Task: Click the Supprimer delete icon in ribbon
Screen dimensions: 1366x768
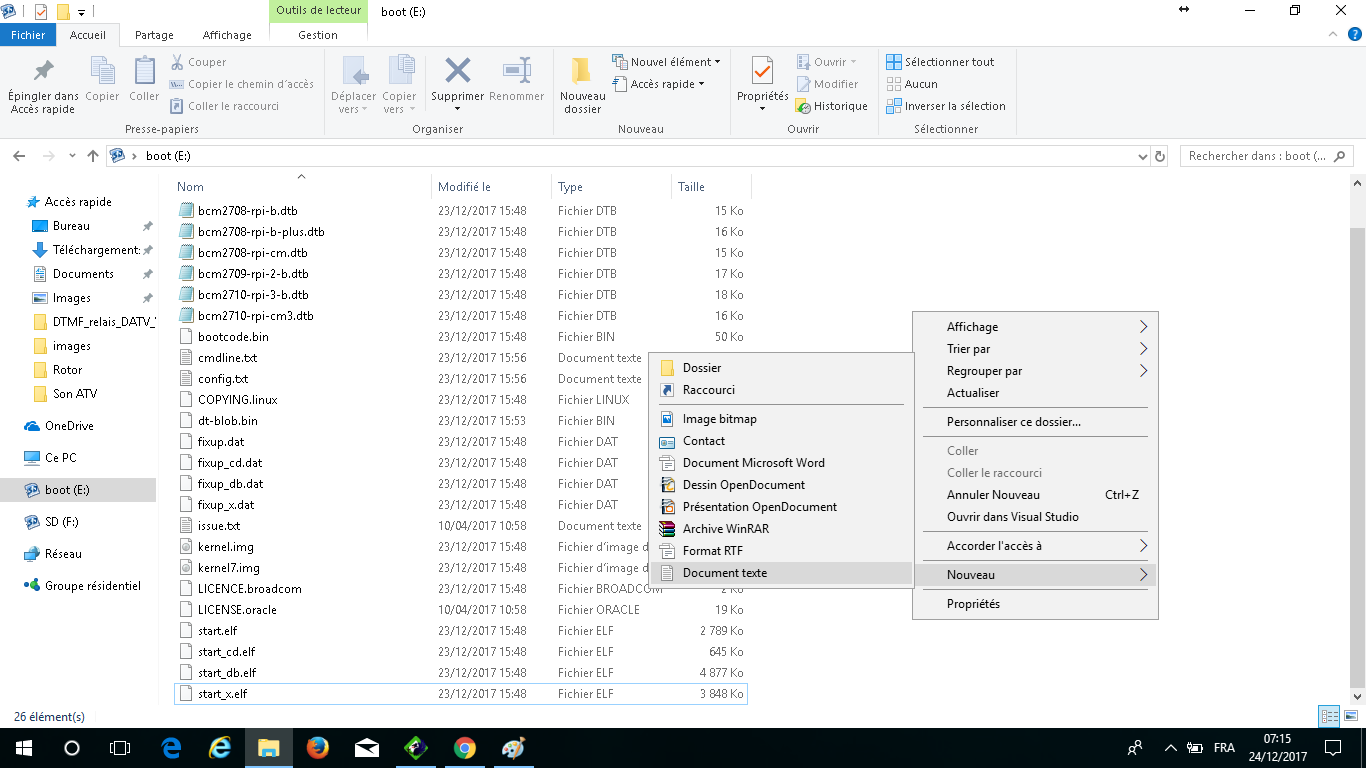Action: (457, 71)
